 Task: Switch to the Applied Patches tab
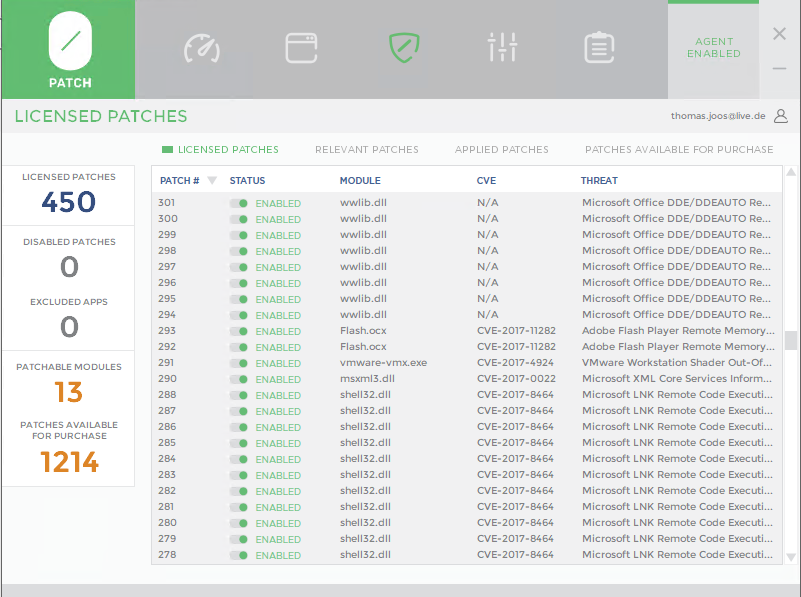(501, 150)
